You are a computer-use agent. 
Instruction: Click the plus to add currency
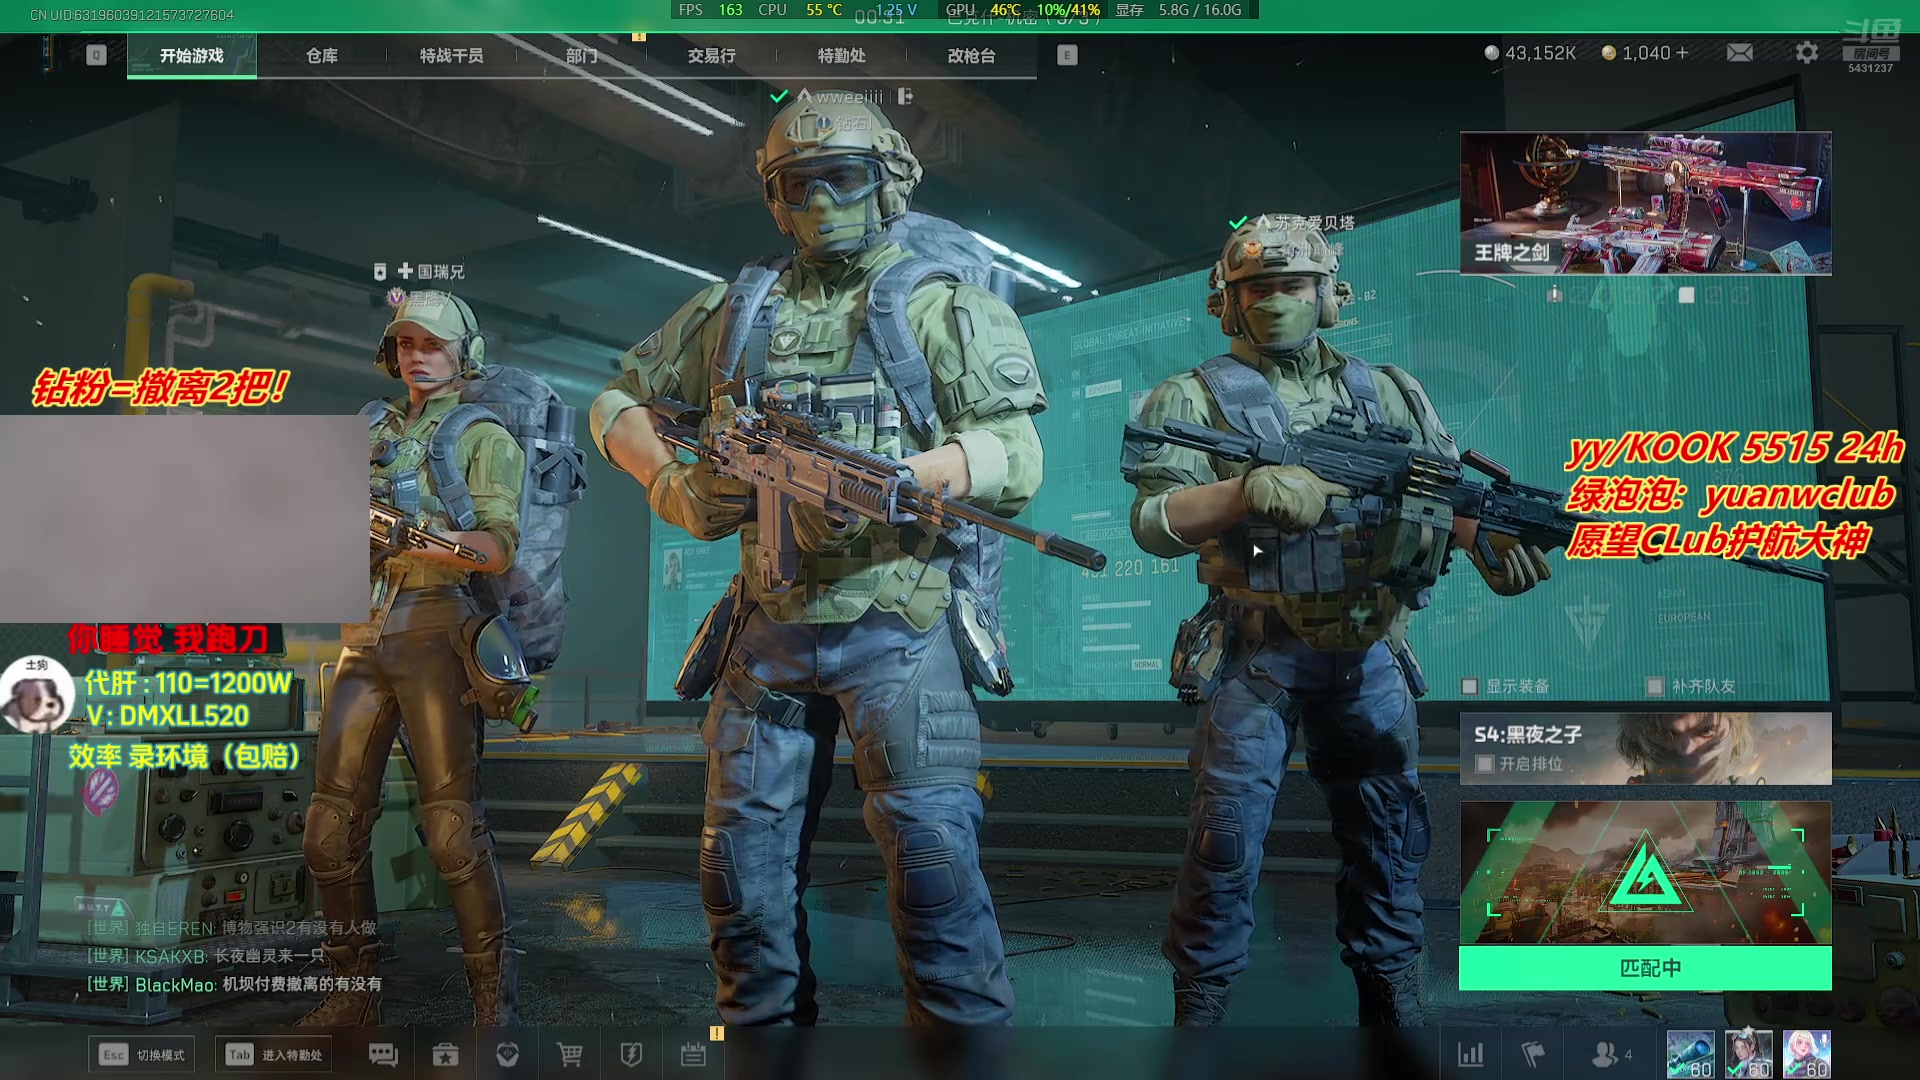(x=1682, y=52)
